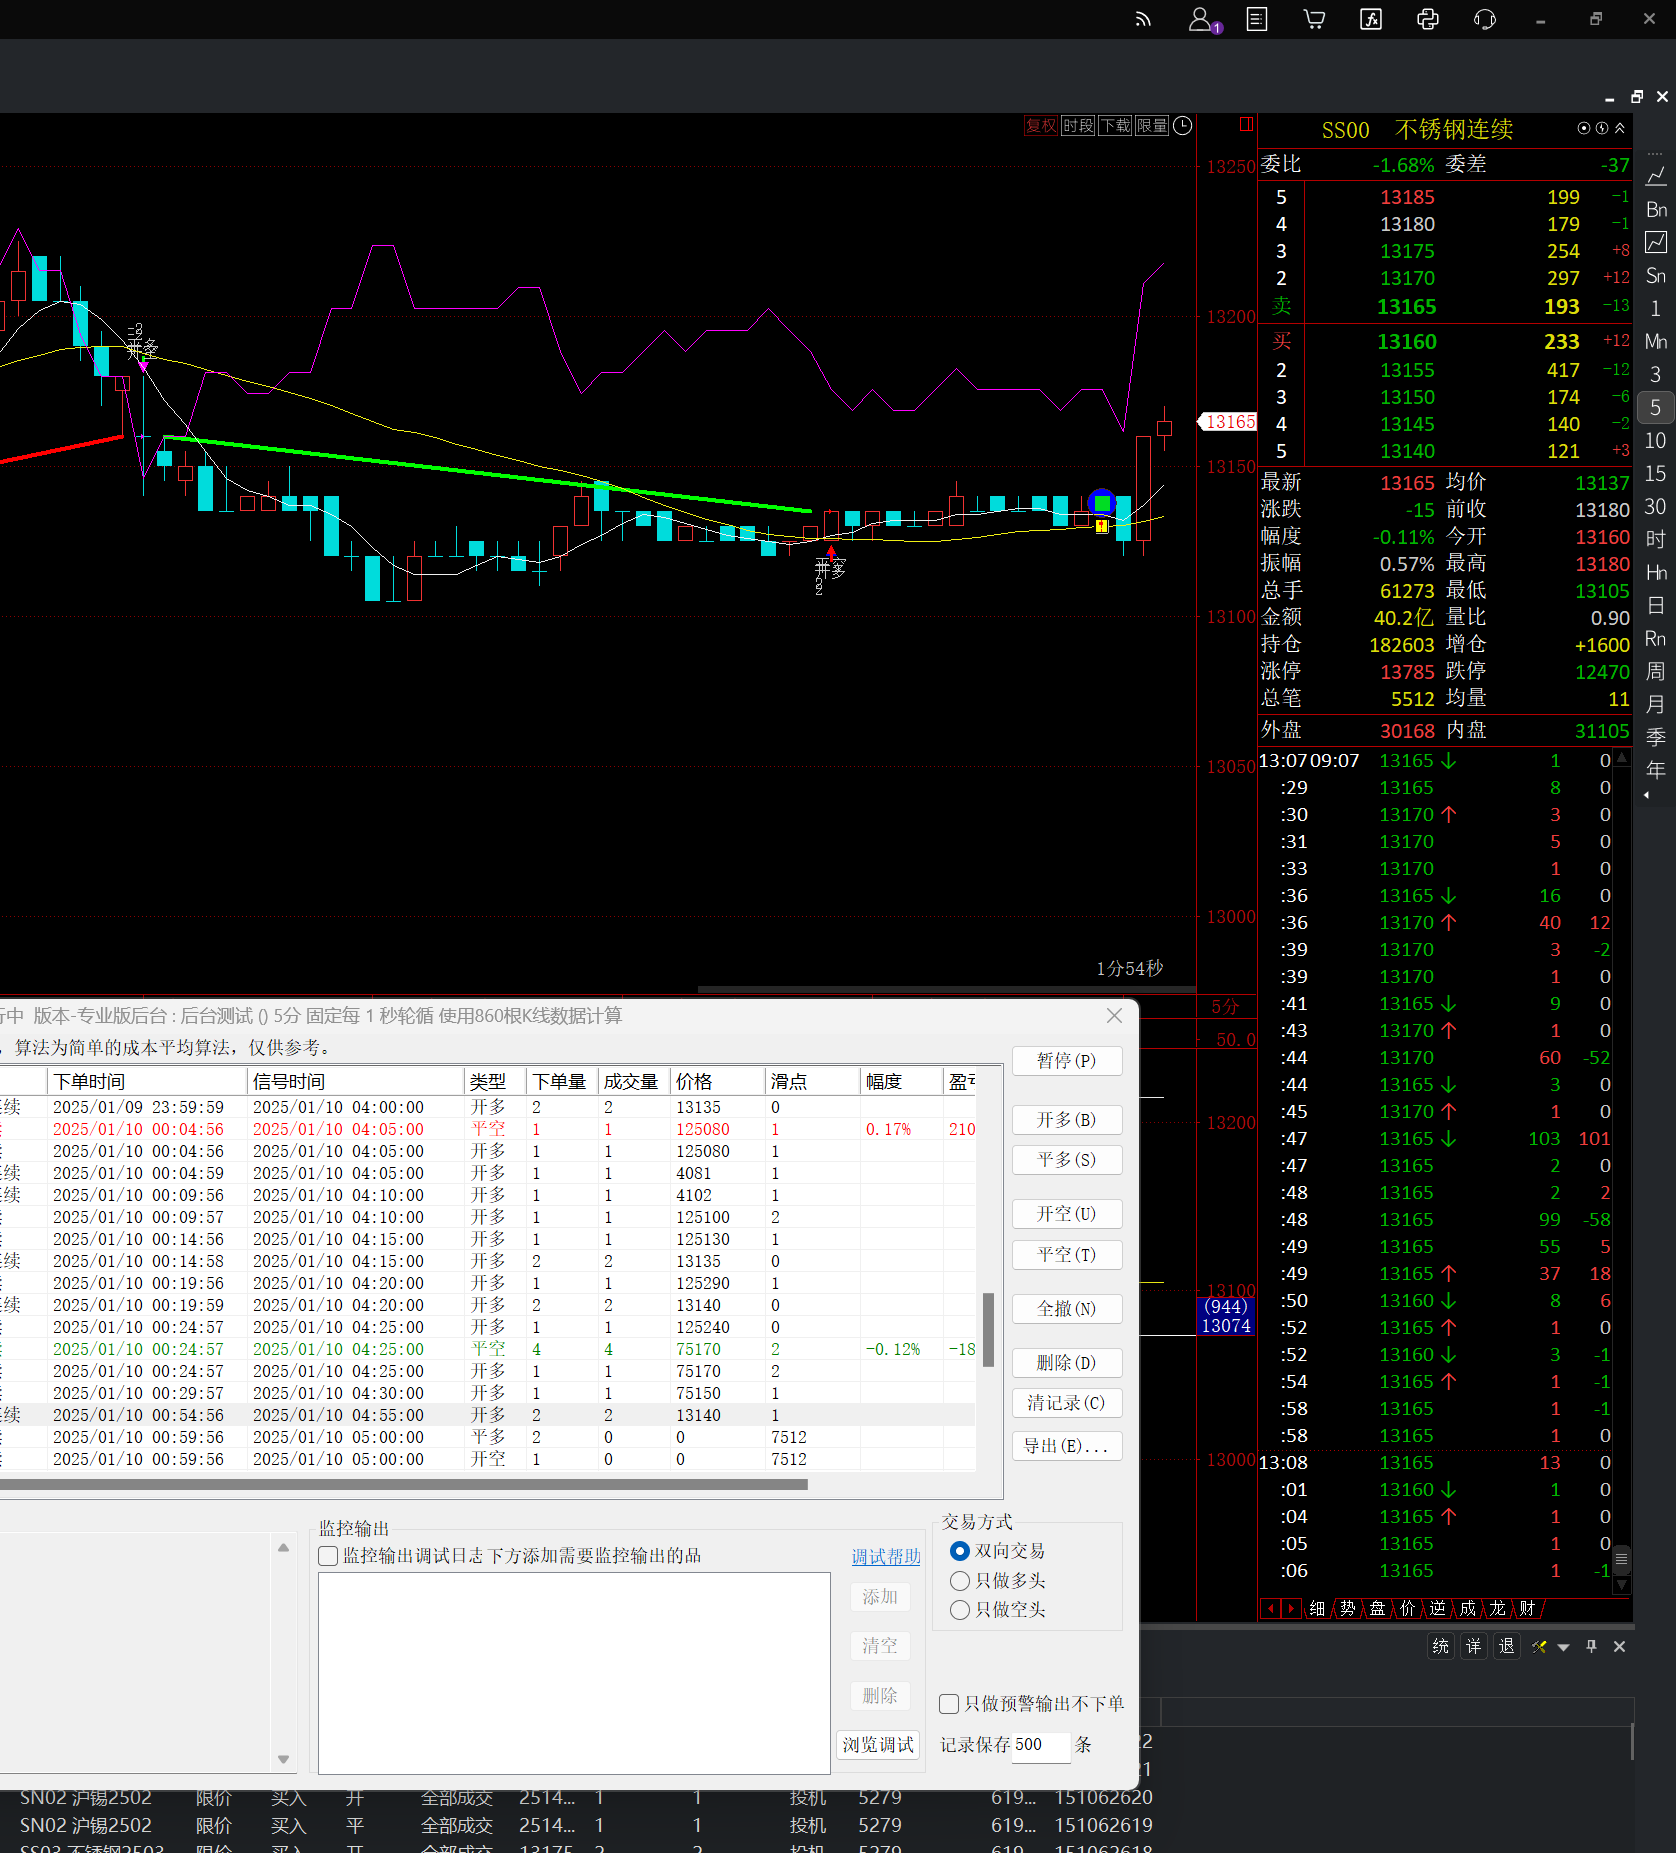This screenshot has height=1853, width=1676.
Task: Expand the dropdown arrow beside tools icon
Action: pyautogui.click(x=1563, y=1647)
